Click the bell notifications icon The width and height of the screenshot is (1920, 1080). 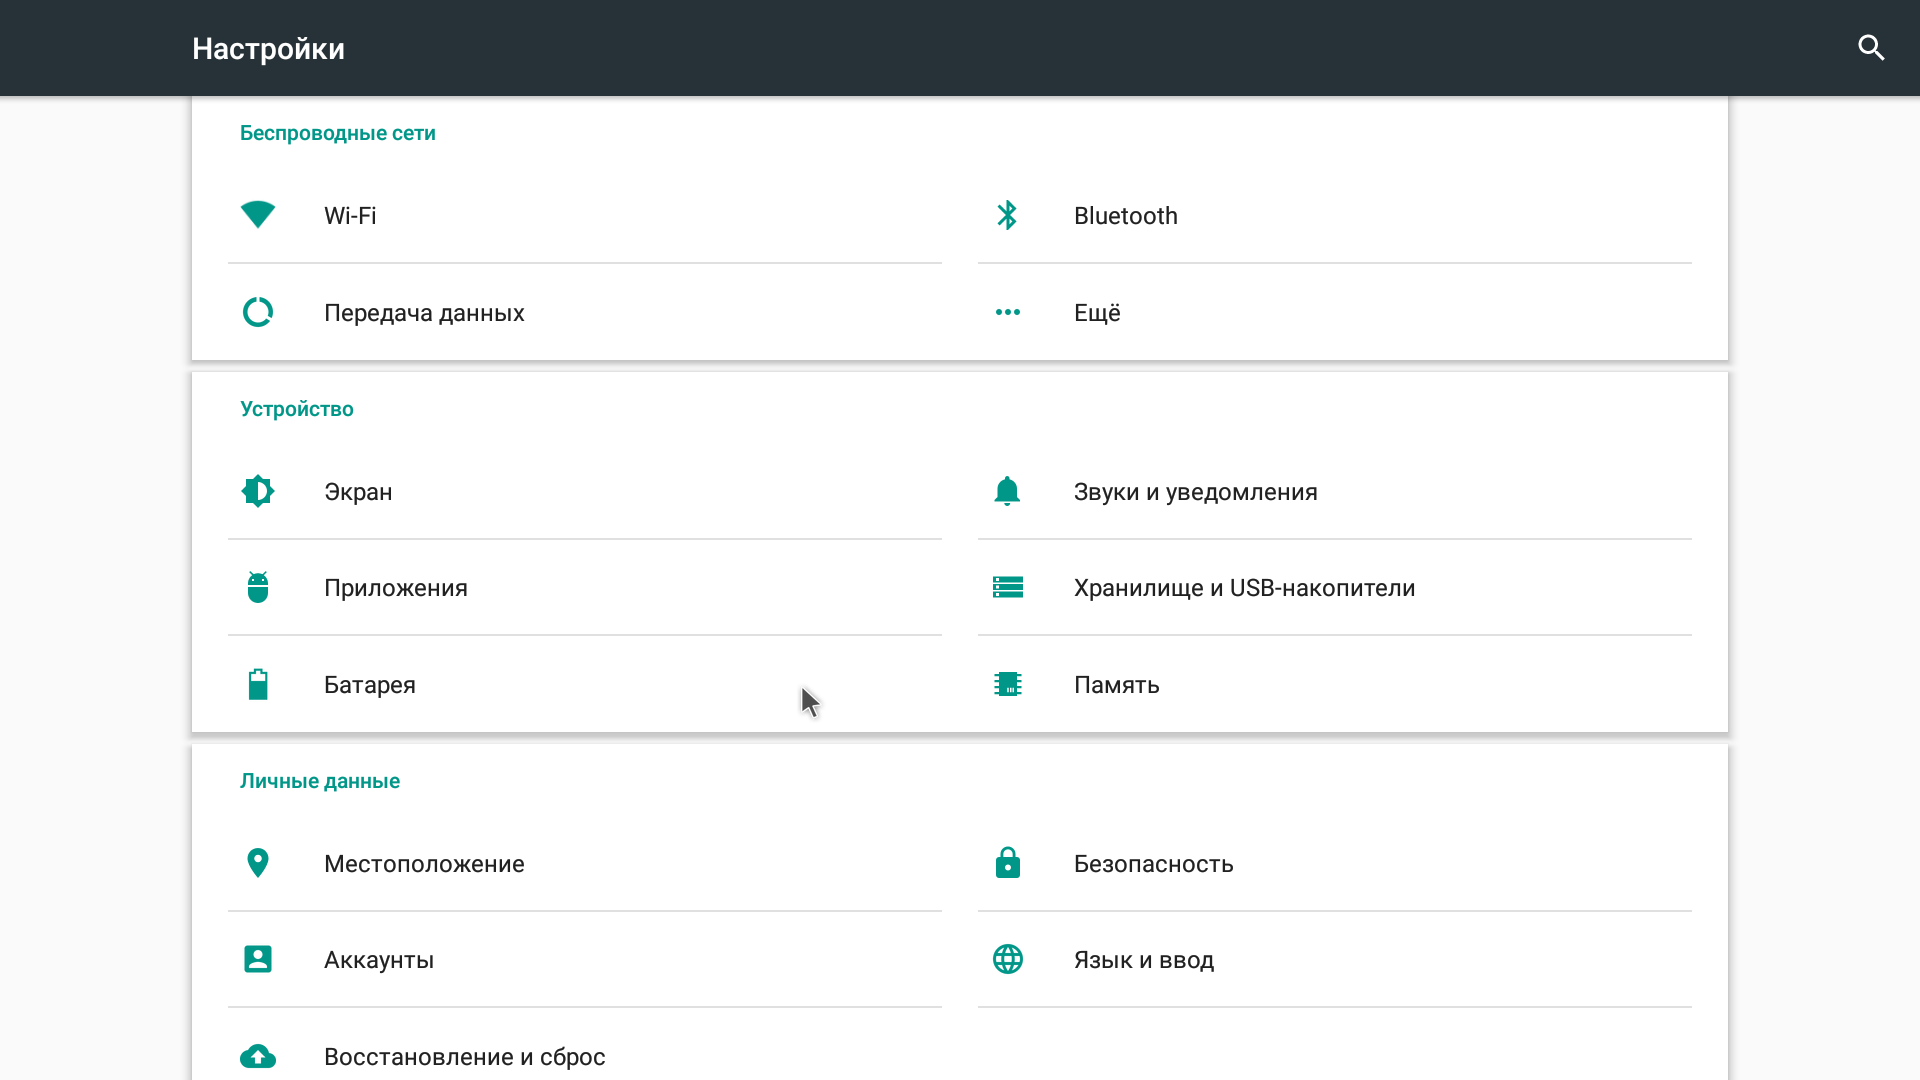pyautogui.click(x=1007, y=491)
